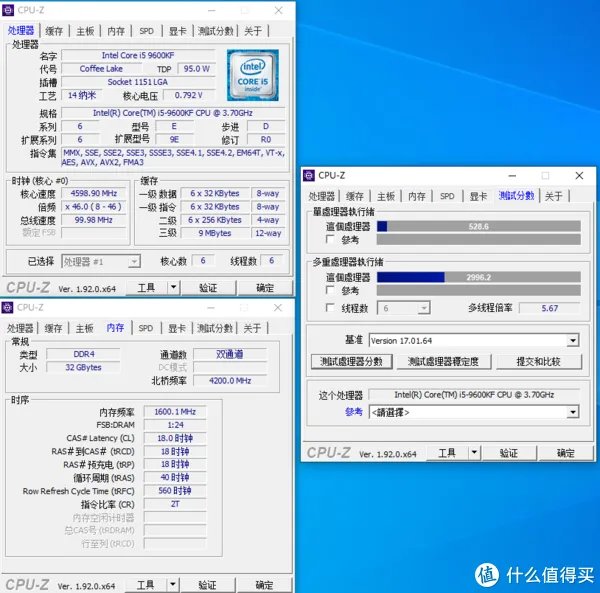Expand 工具 arrow in benchmark window
Screen dimensions: 600x593
(474, 453)
